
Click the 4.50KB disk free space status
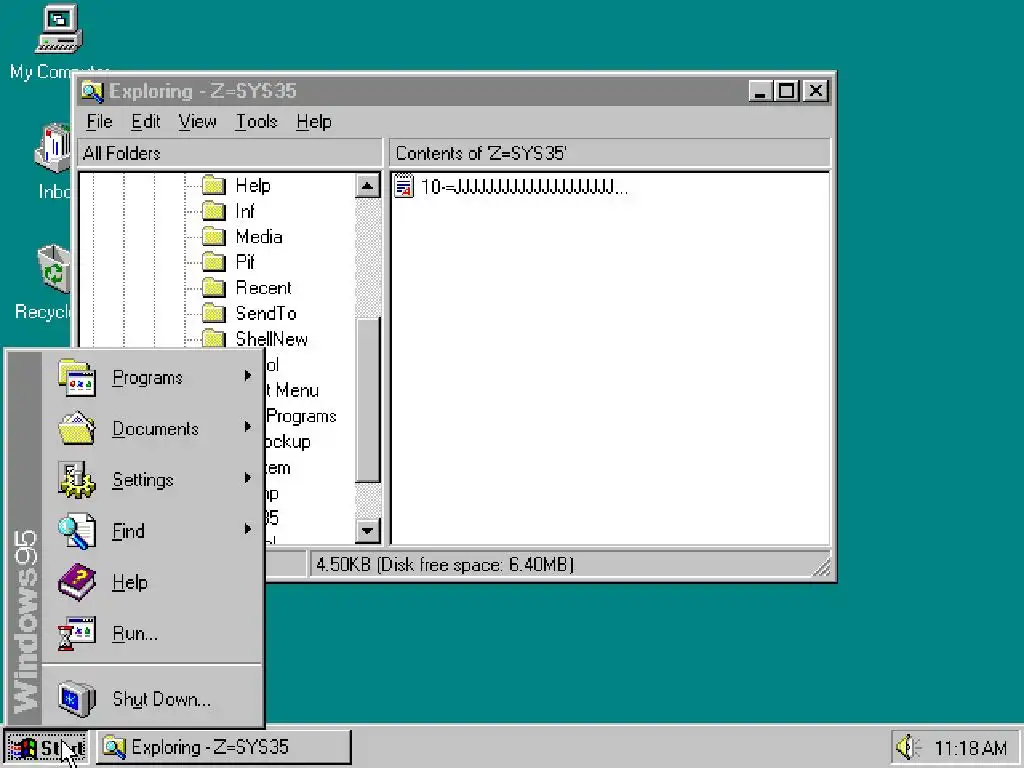coord(444,565)
